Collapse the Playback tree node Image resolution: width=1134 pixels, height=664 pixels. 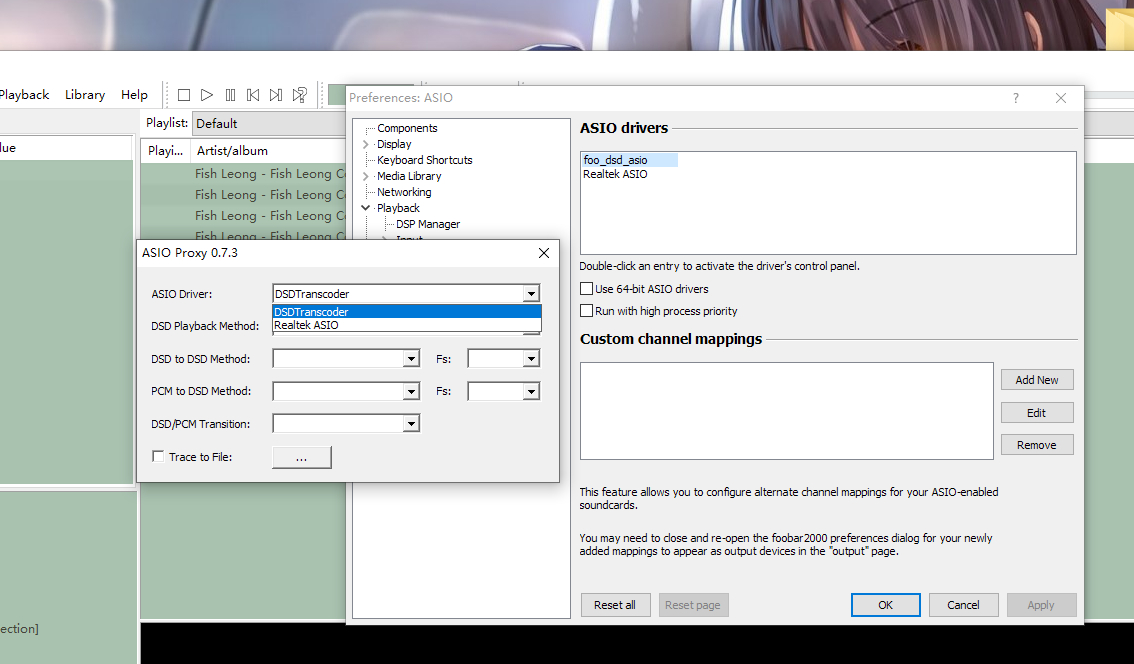366,208
